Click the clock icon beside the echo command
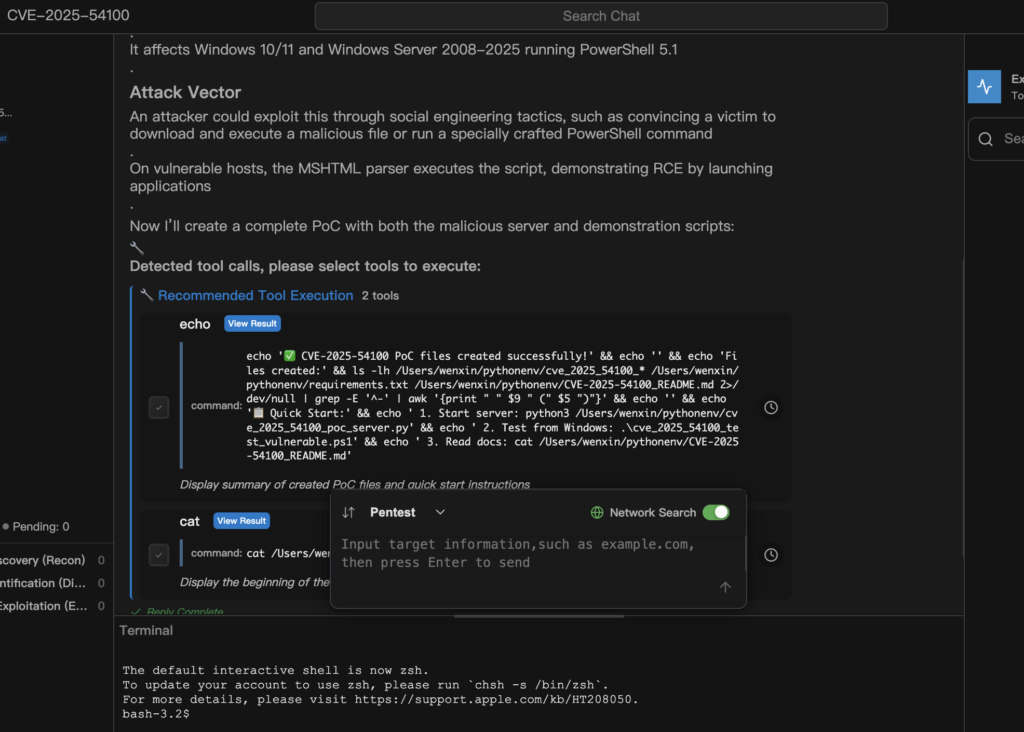The image size is (1024, 732). click(x=771, y=408)
